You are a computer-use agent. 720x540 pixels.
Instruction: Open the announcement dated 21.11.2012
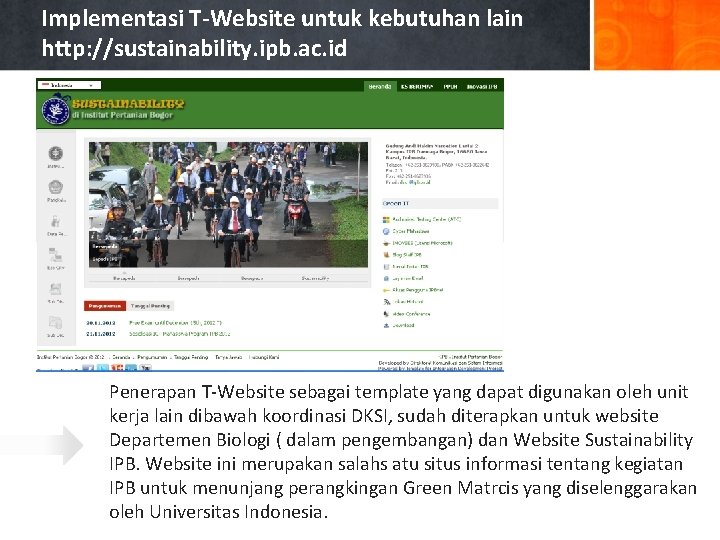pyautogui.click(x=180, y=334)
